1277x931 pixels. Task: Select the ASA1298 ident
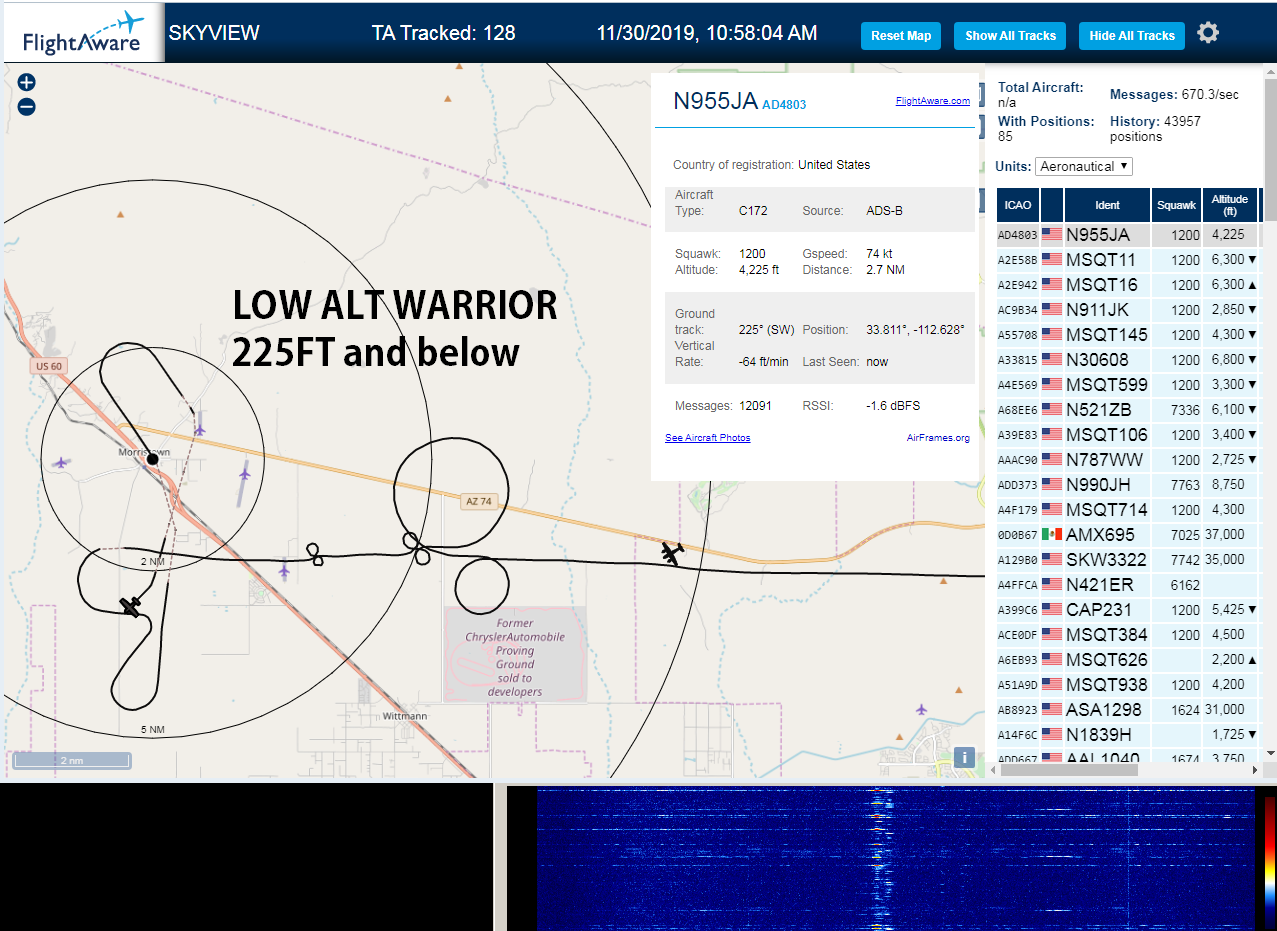tap(1104, 710)
